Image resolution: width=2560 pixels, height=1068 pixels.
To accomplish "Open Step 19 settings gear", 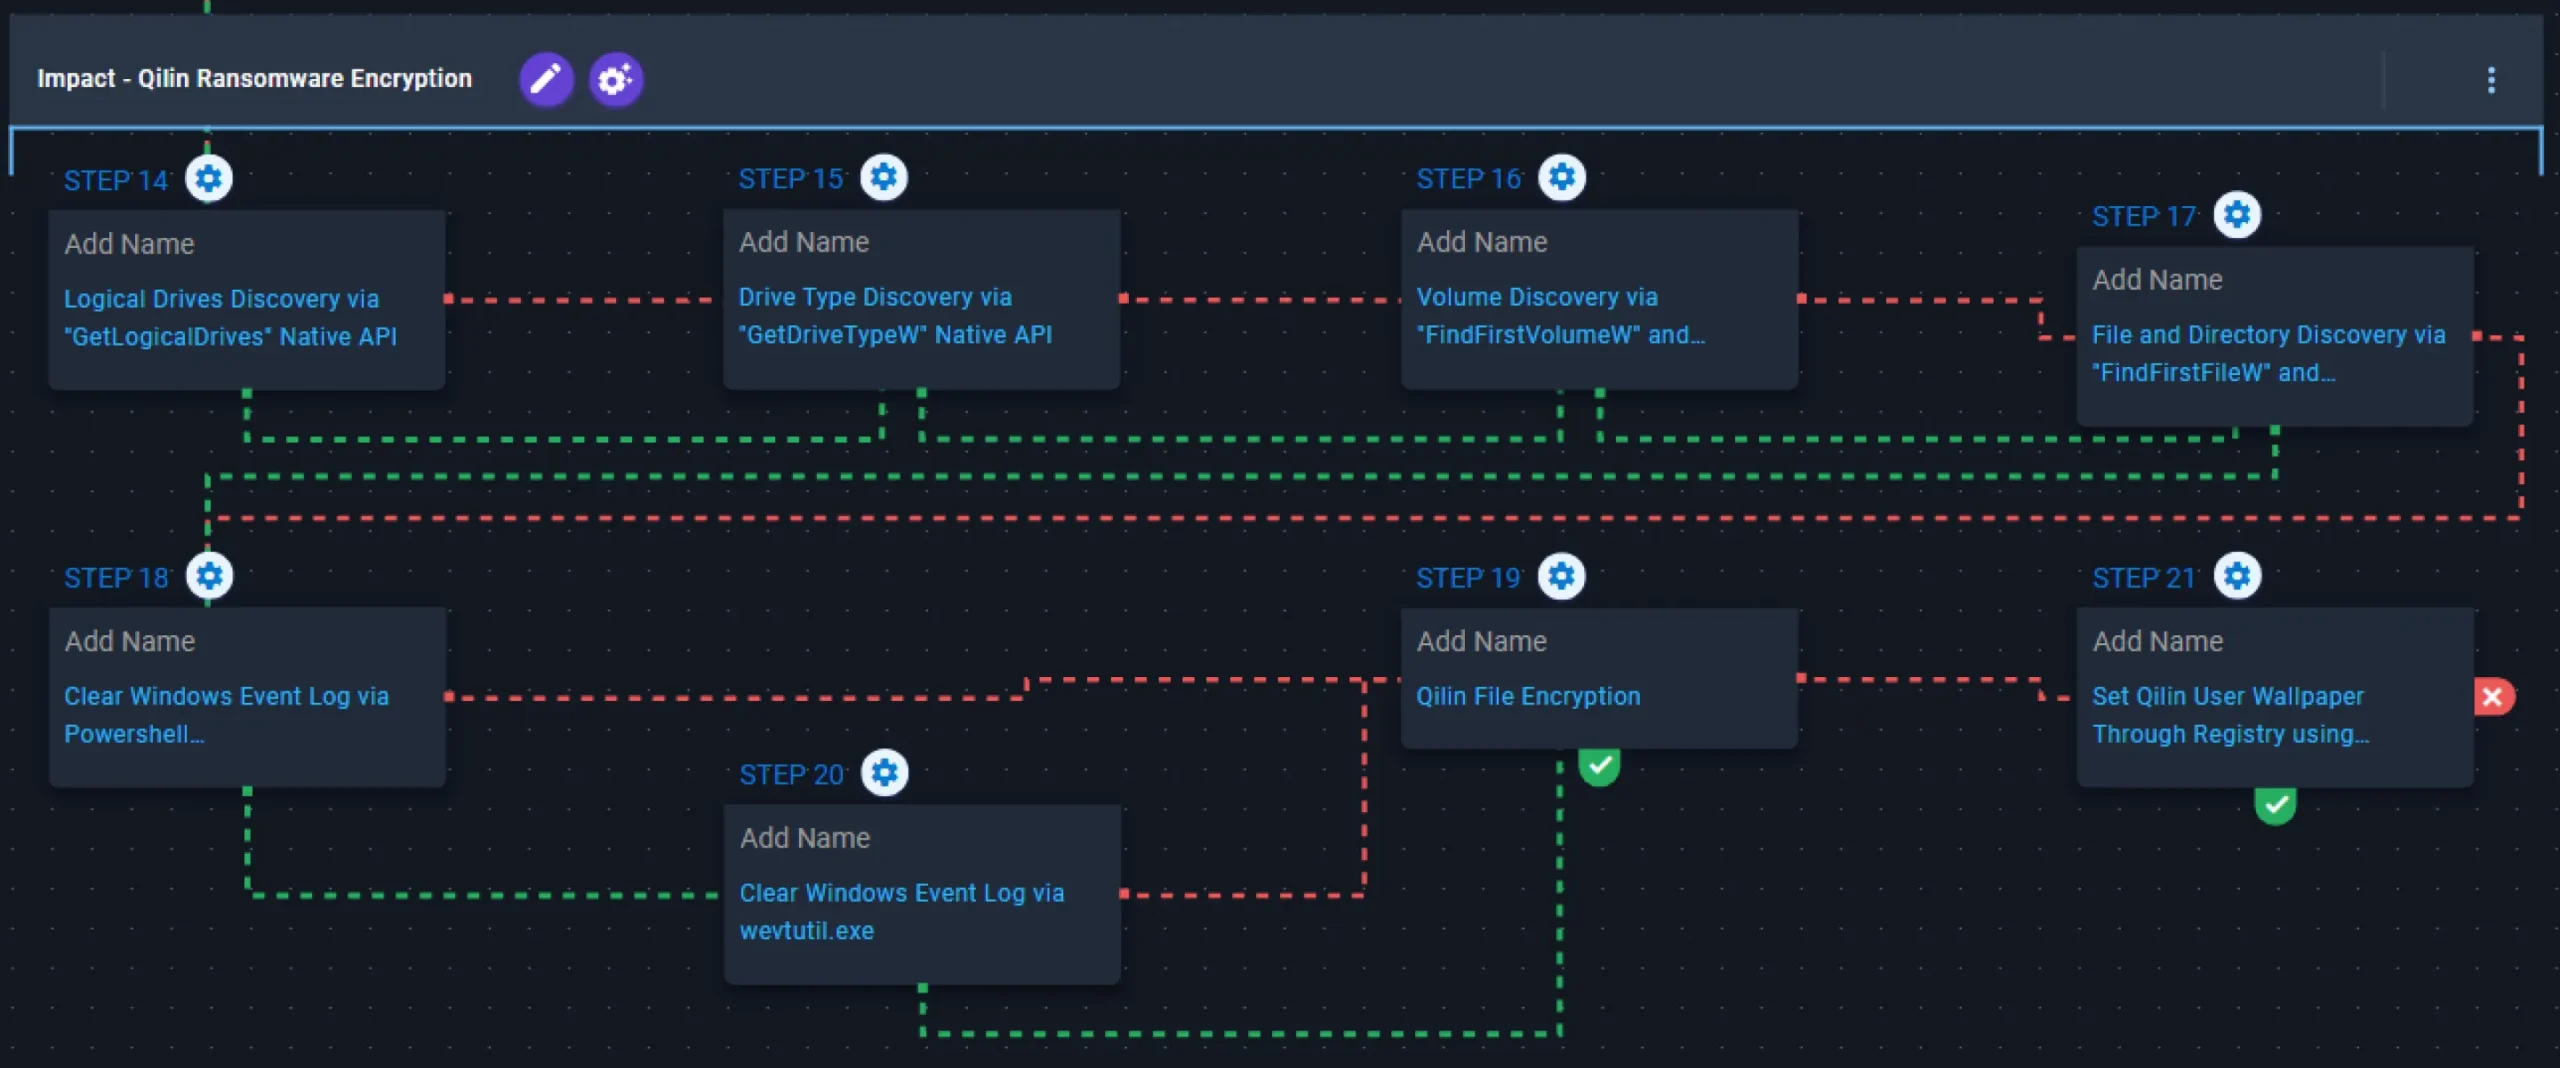I will (x=1561, y=576).
